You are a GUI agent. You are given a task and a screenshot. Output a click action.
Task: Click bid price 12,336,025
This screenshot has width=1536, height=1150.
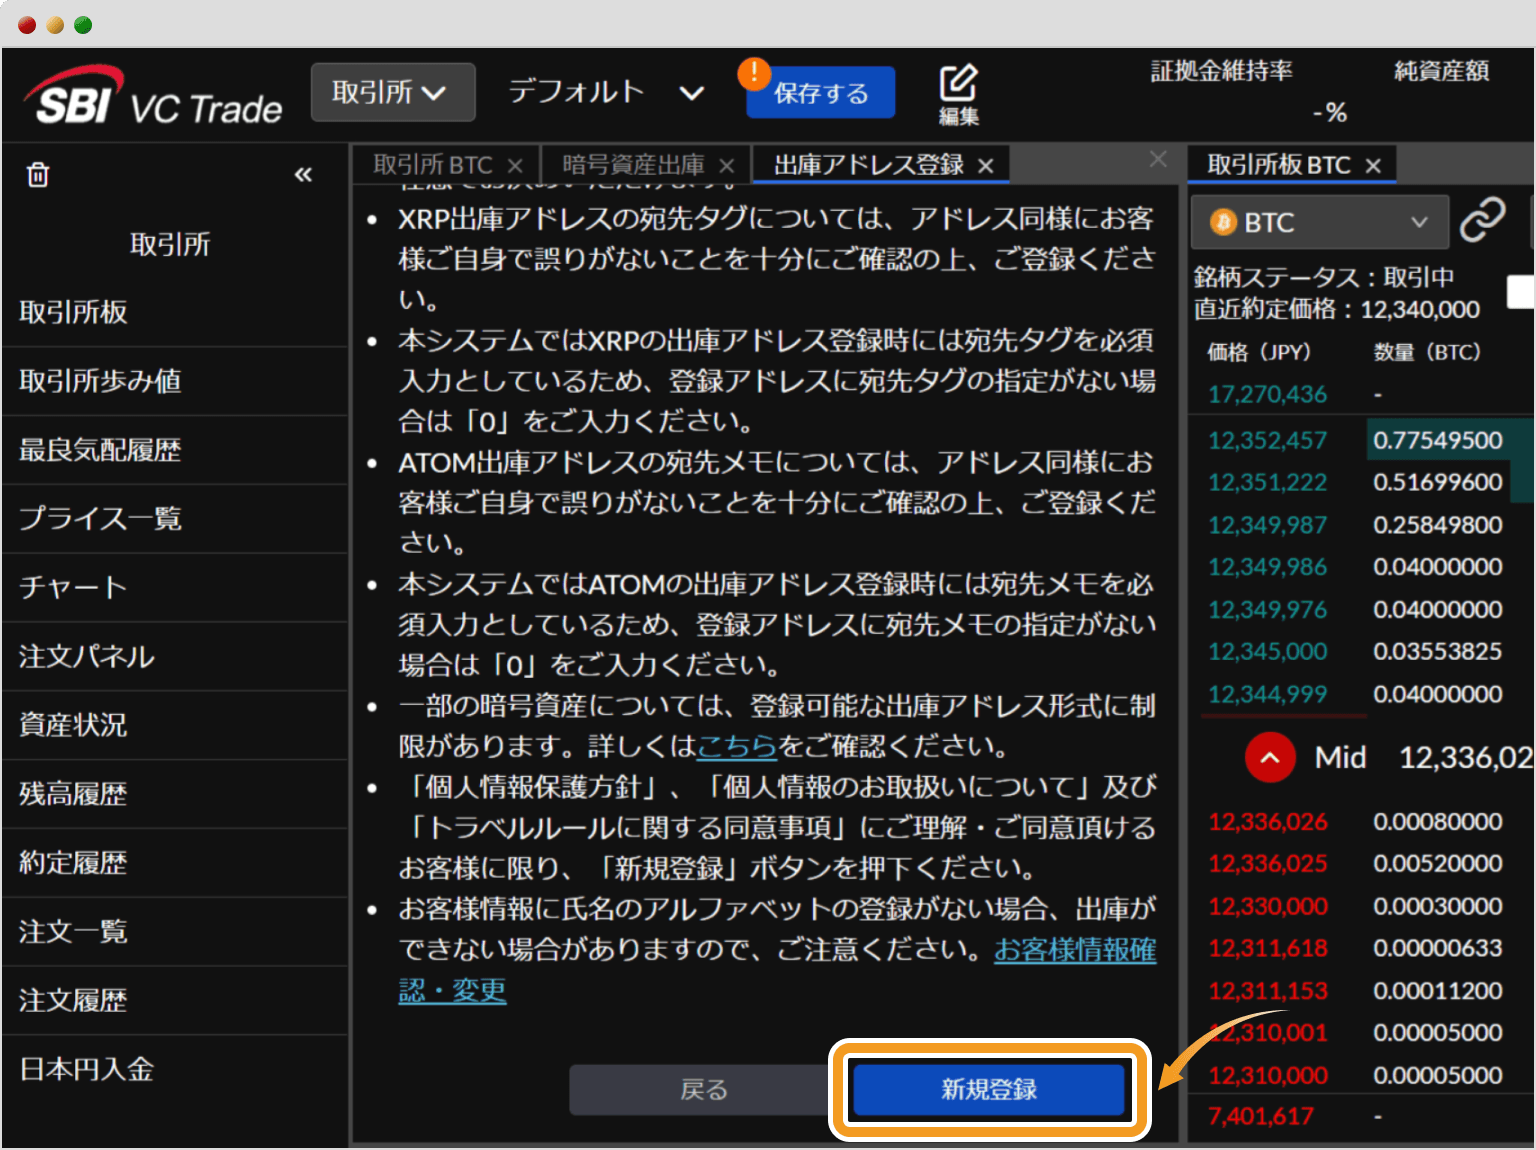pos(1267,863)
